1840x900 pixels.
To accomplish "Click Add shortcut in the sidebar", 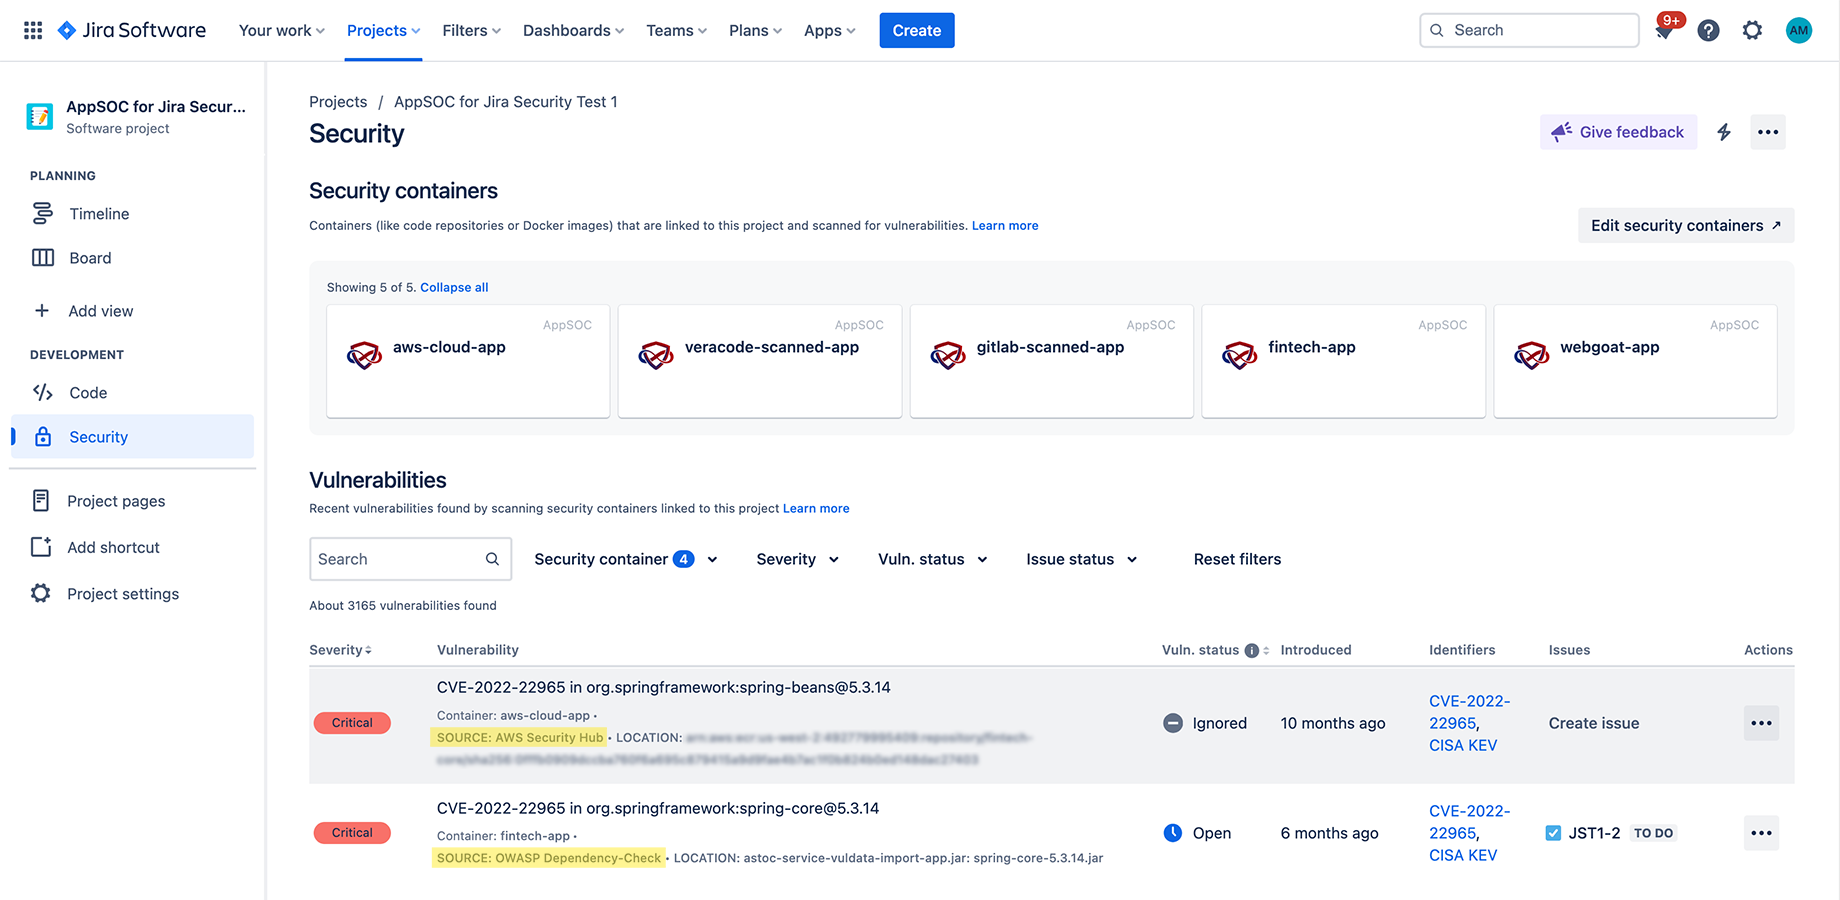I will coord(132,547).
